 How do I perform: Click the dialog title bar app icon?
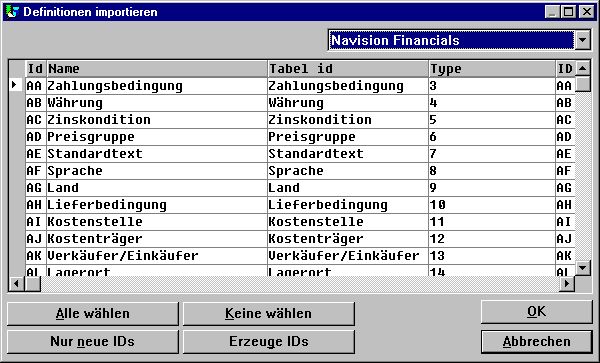click(x=12, y=12)
